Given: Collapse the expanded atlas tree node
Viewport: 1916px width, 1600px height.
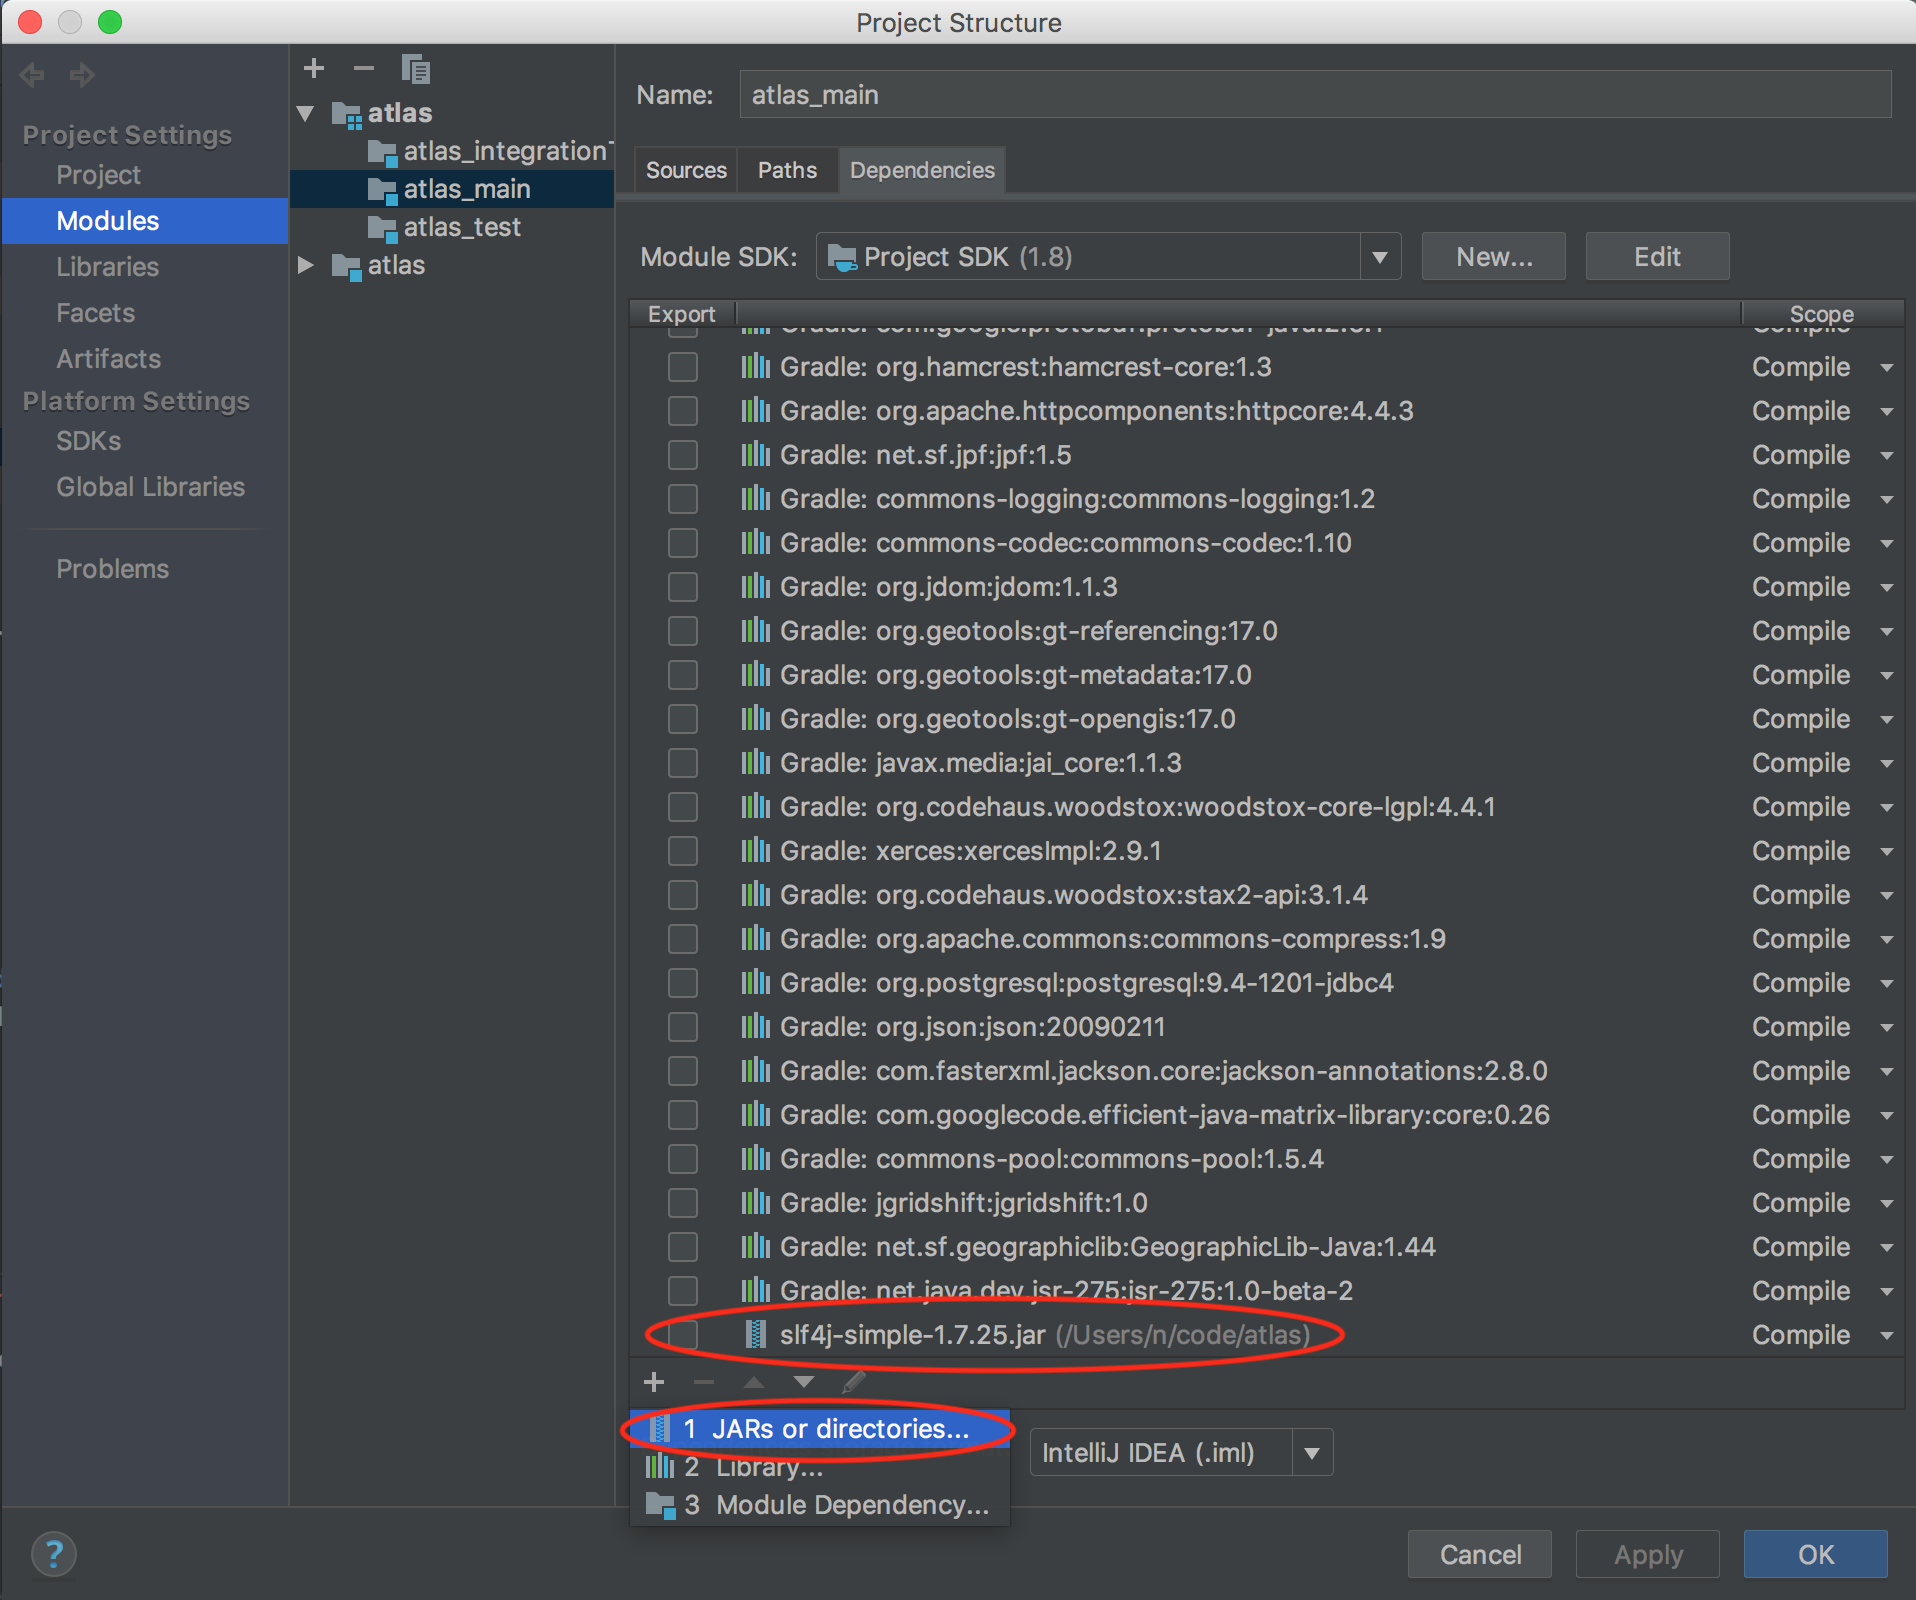Looking at the screenshot, I should 306,114.
